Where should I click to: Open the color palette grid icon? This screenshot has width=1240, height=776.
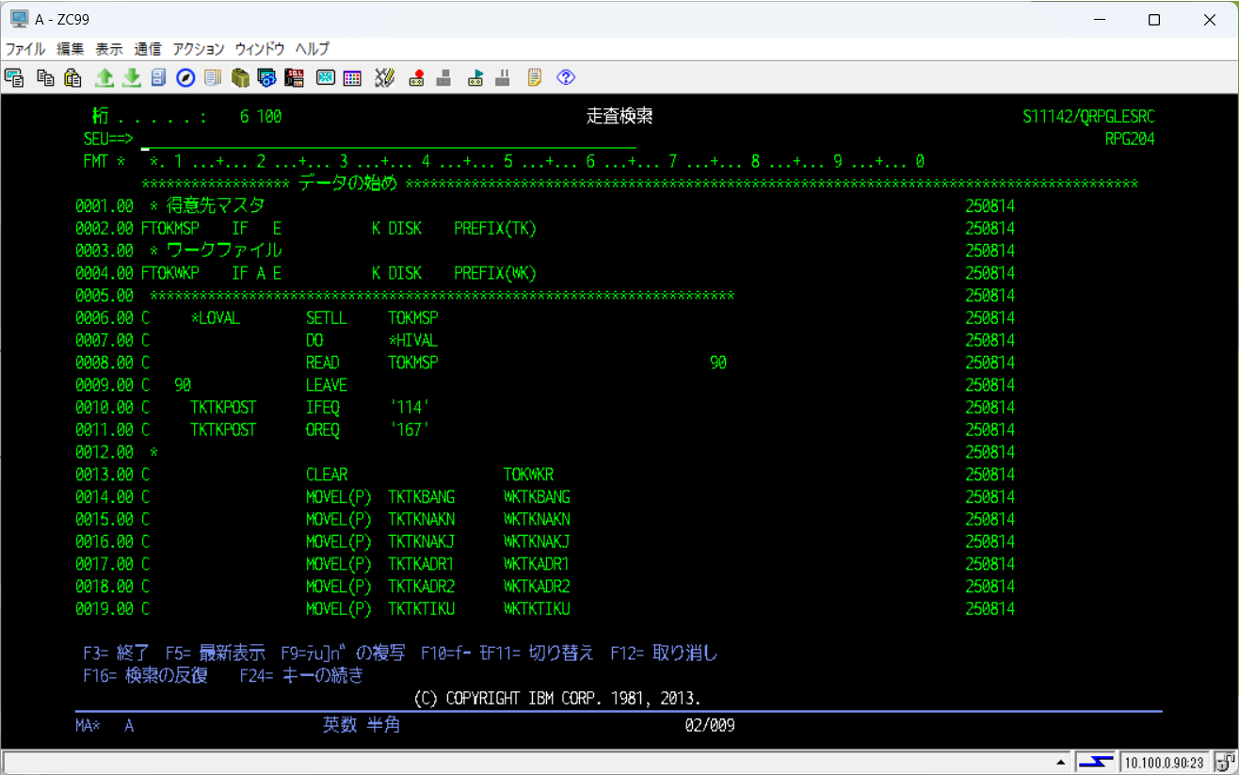352,78
